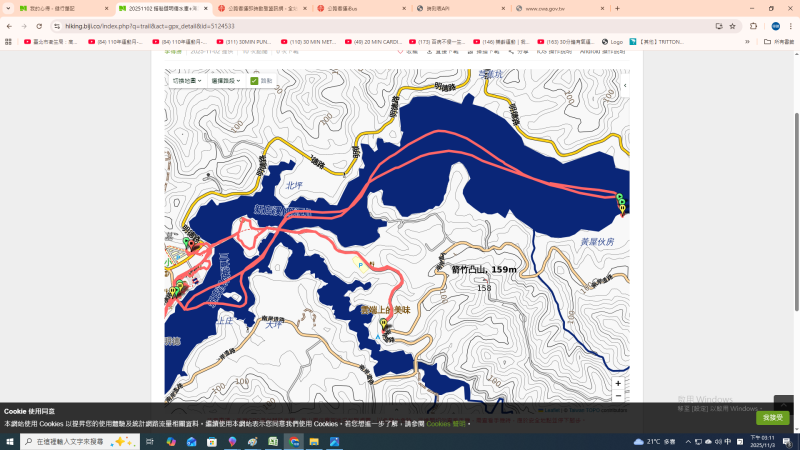Screen dimensions: 800x450
Task: Open the Windows Start menu
Action: [10, 441]
